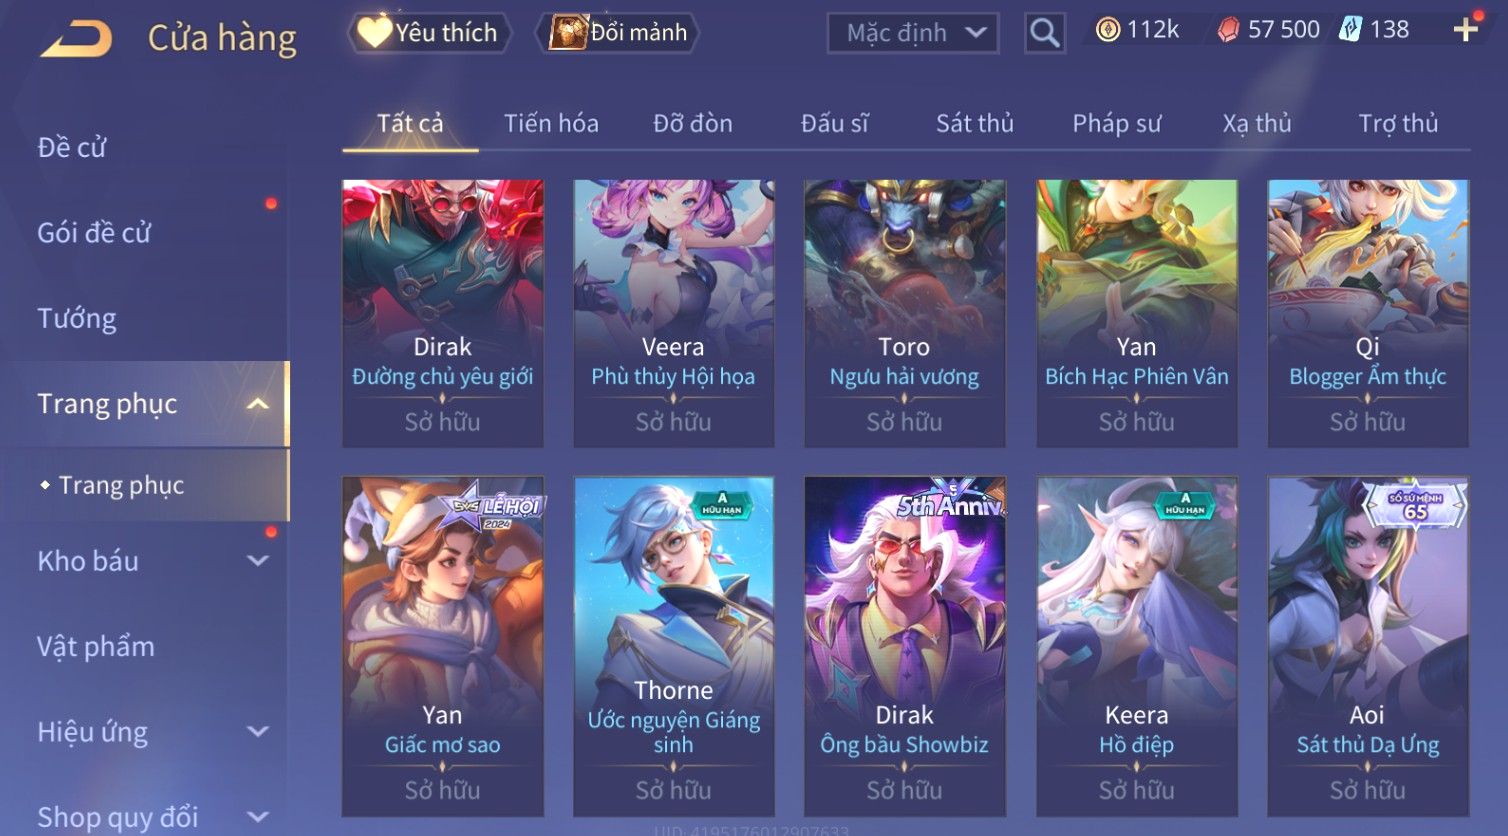Open the Mặc định sort dropdown
1508x836 pixels.
pyautogui.click(x=913, y=33)
